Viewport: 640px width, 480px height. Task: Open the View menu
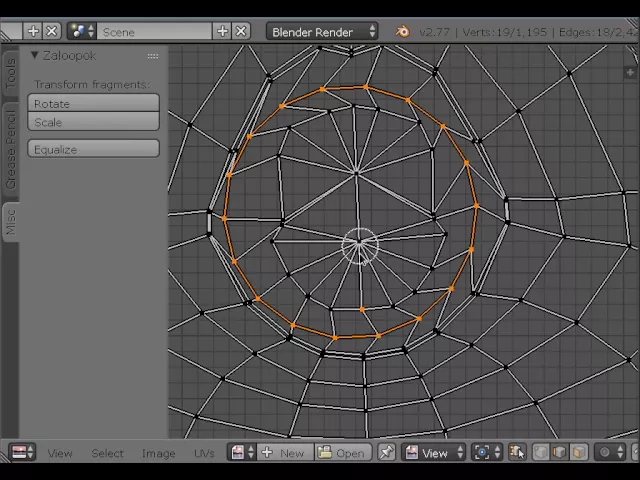tap(60, 453)
